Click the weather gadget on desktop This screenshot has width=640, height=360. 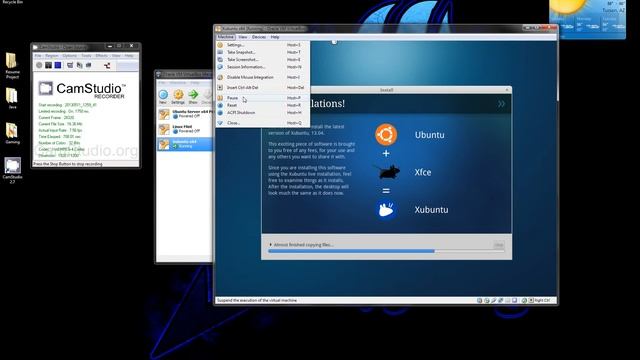[x=587, y=19]
